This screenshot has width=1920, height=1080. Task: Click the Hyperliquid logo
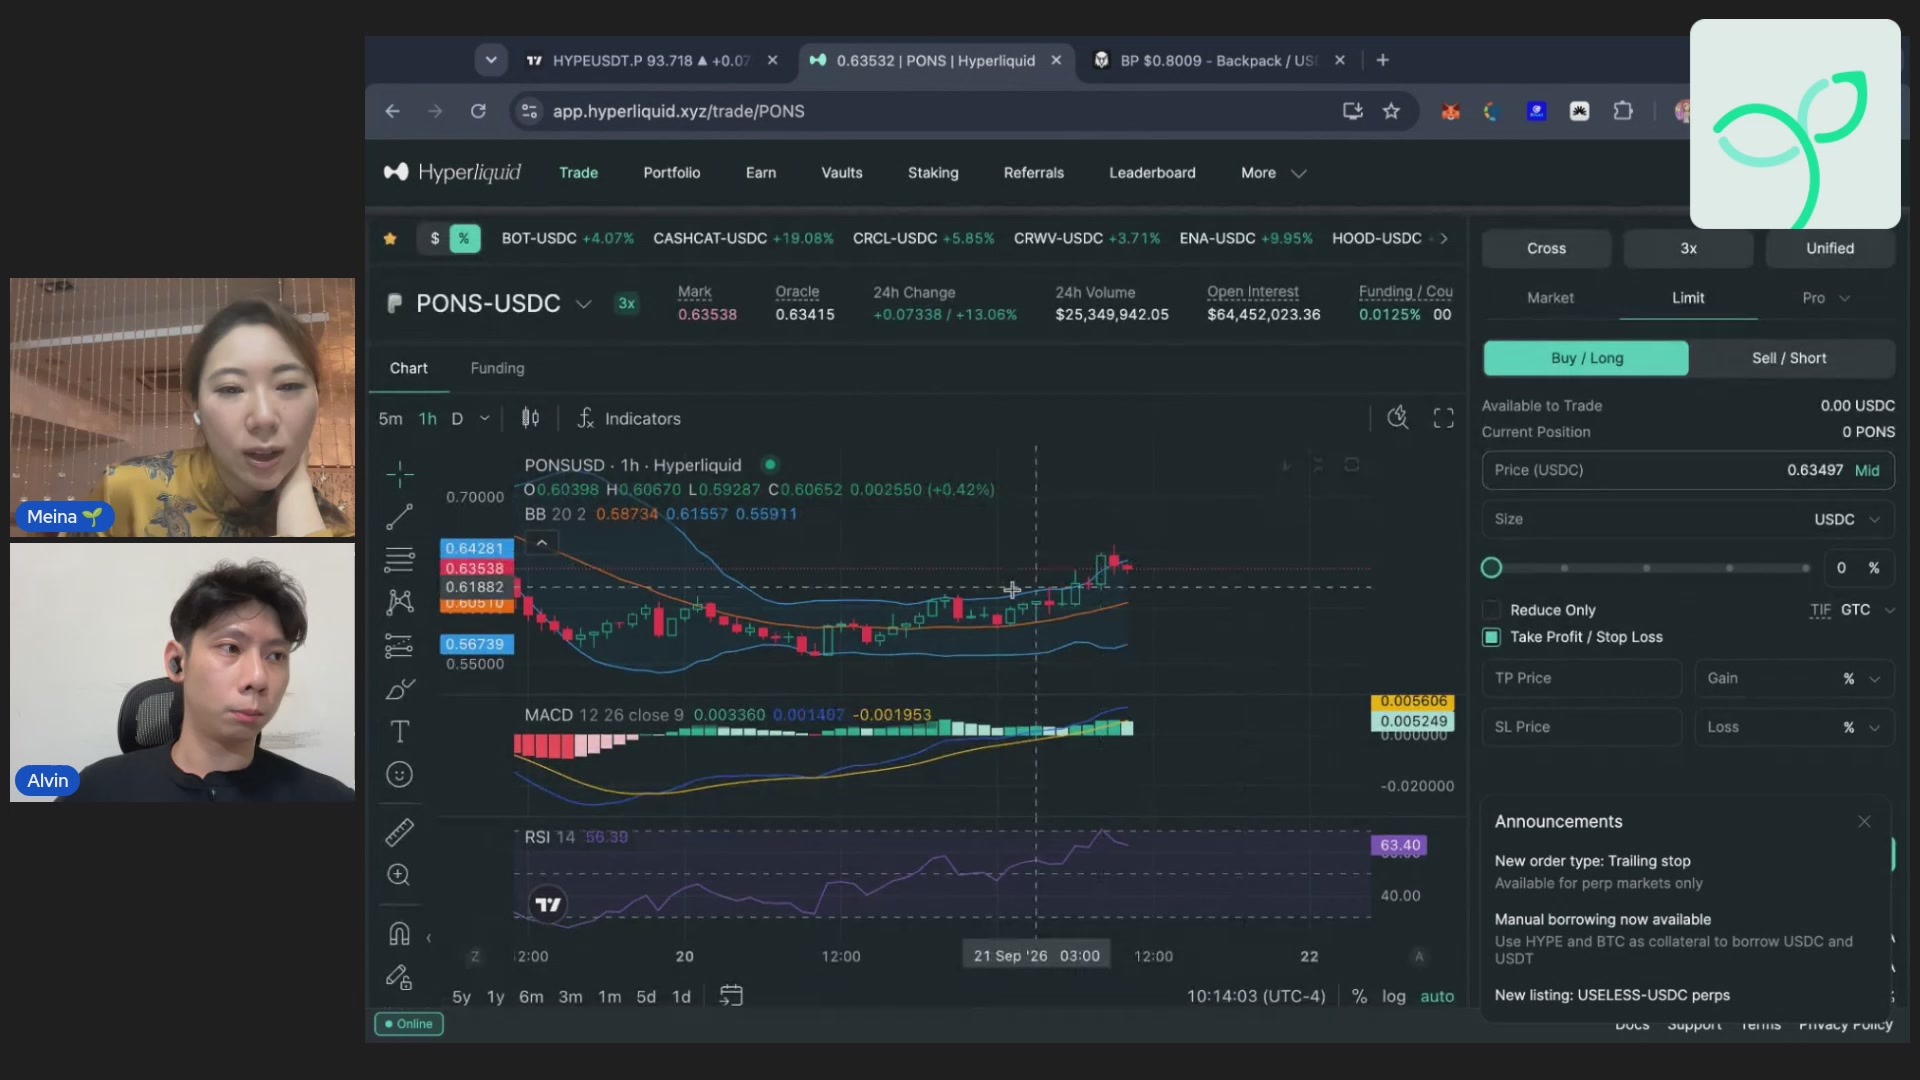(452, 172)
